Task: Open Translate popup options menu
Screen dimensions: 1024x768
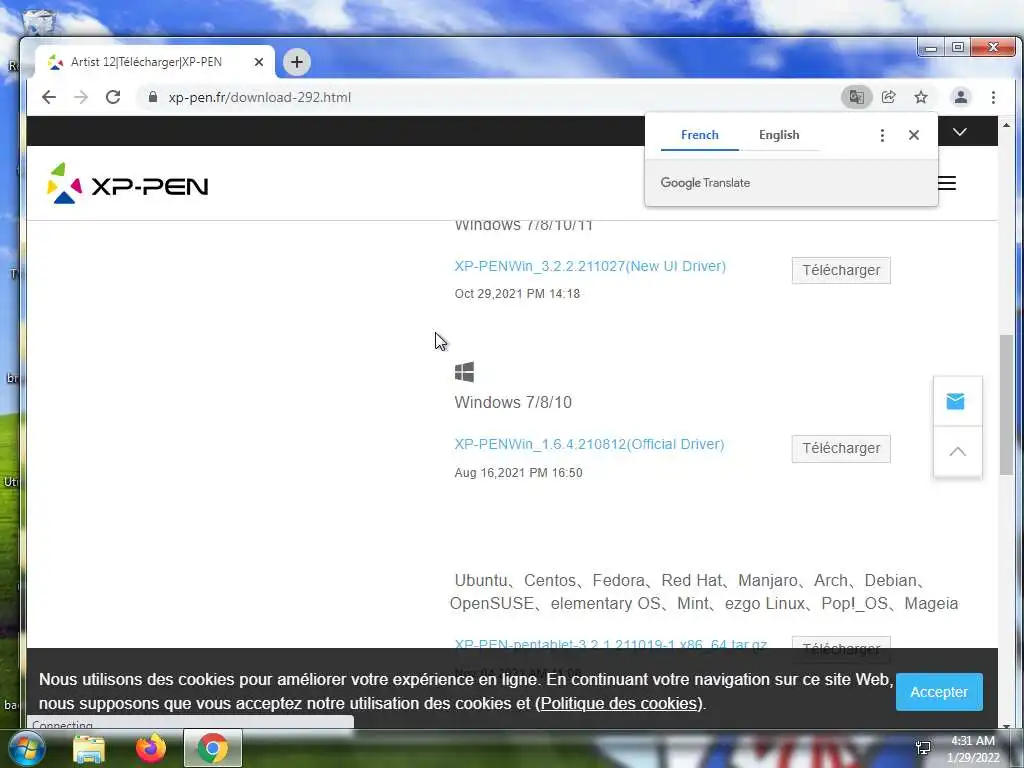Action: coord(882,135)
